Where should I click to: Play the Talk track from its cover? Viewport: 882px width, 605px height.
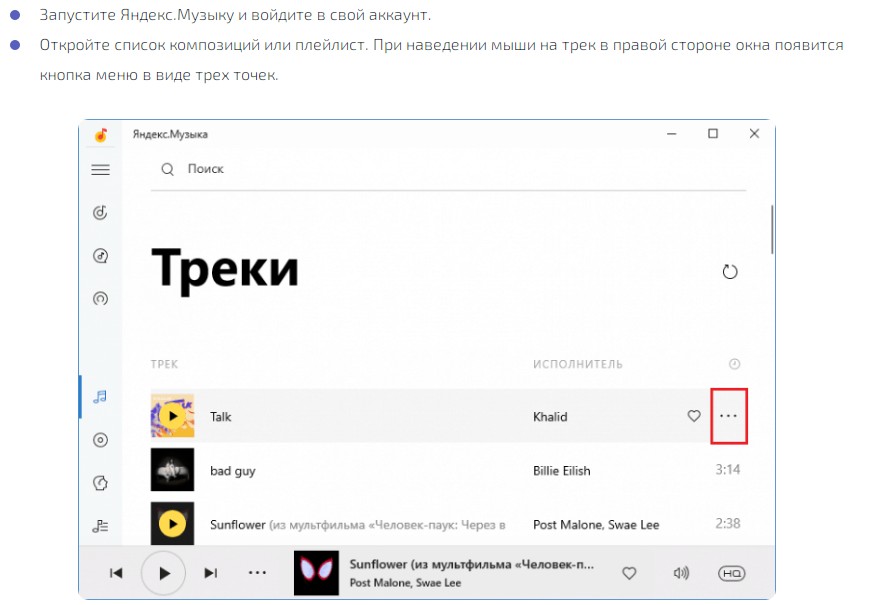pyautogui.click(x=173, y=416)
